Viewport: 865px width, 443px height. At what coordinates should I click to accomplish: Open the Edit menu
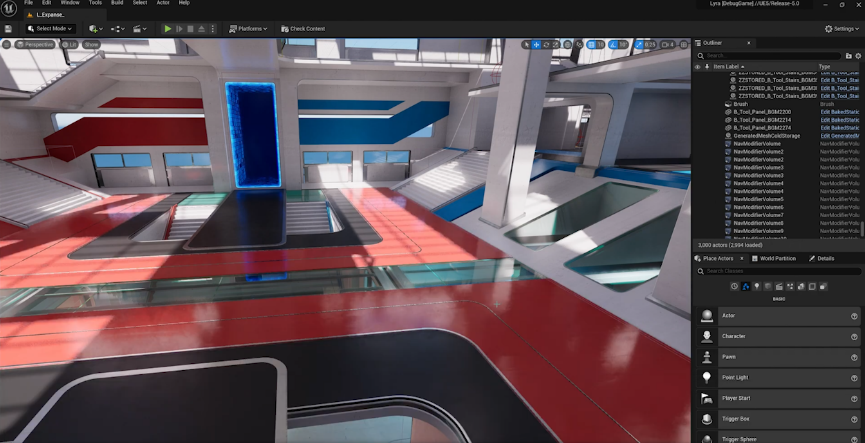[x=46, y=3]
